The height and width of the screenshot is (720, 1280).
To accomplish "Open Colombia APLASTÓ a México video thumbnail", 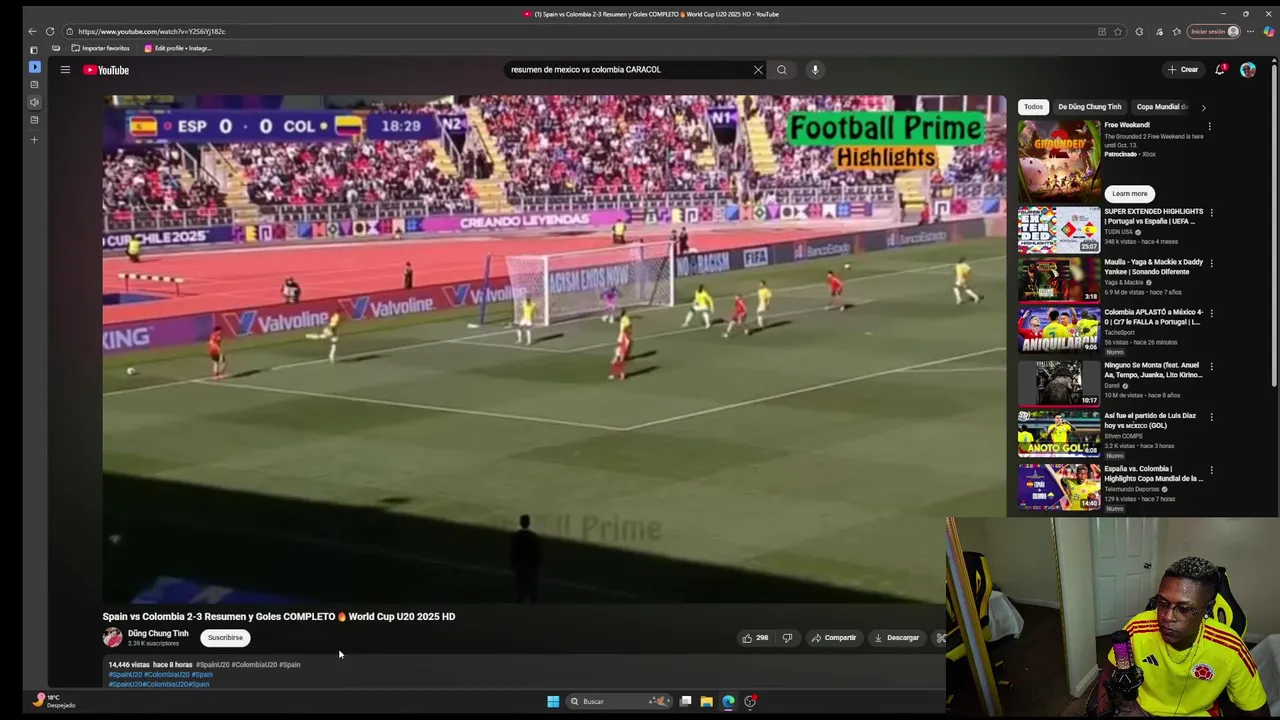I will 1059,331.
